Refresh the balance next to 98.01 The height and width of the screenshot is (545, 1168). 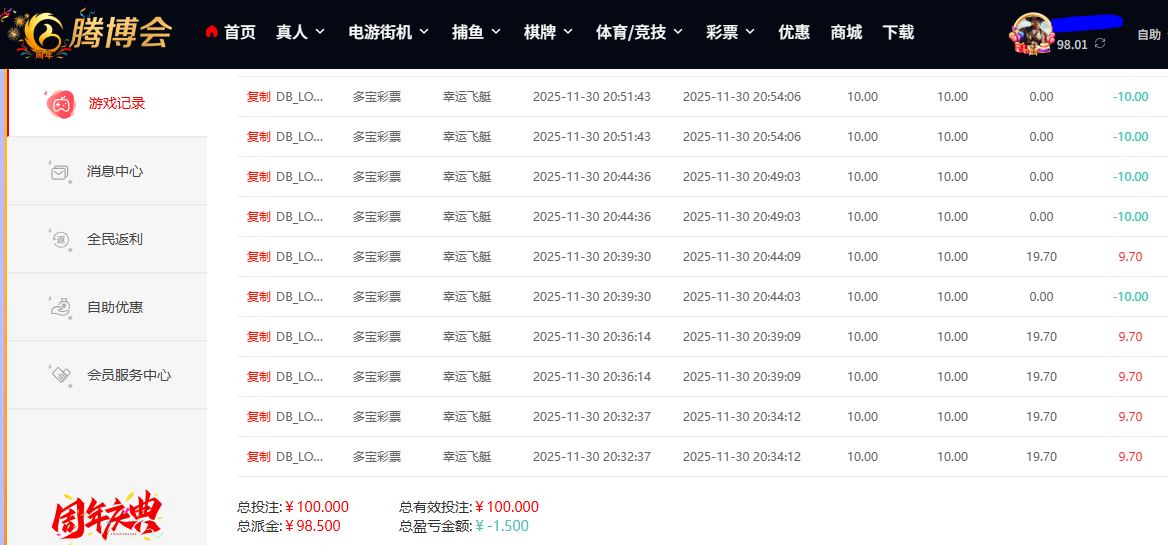click(1101, 44)
